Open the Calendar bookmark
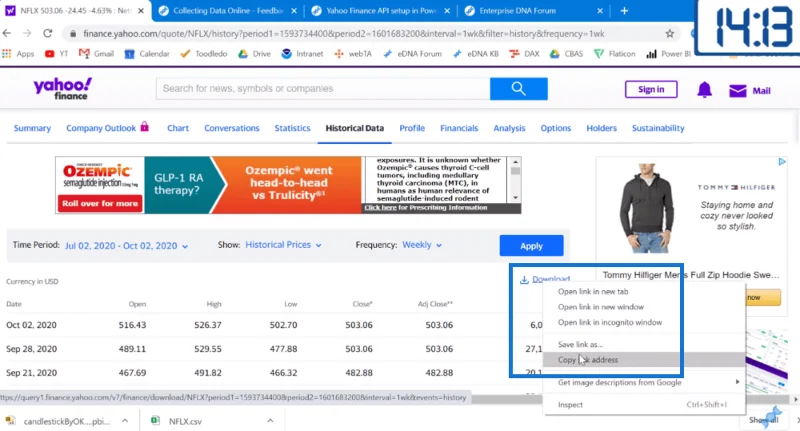The width and height of the screenshot is (800, 431). pyautogui.click(x=147, y=54)
